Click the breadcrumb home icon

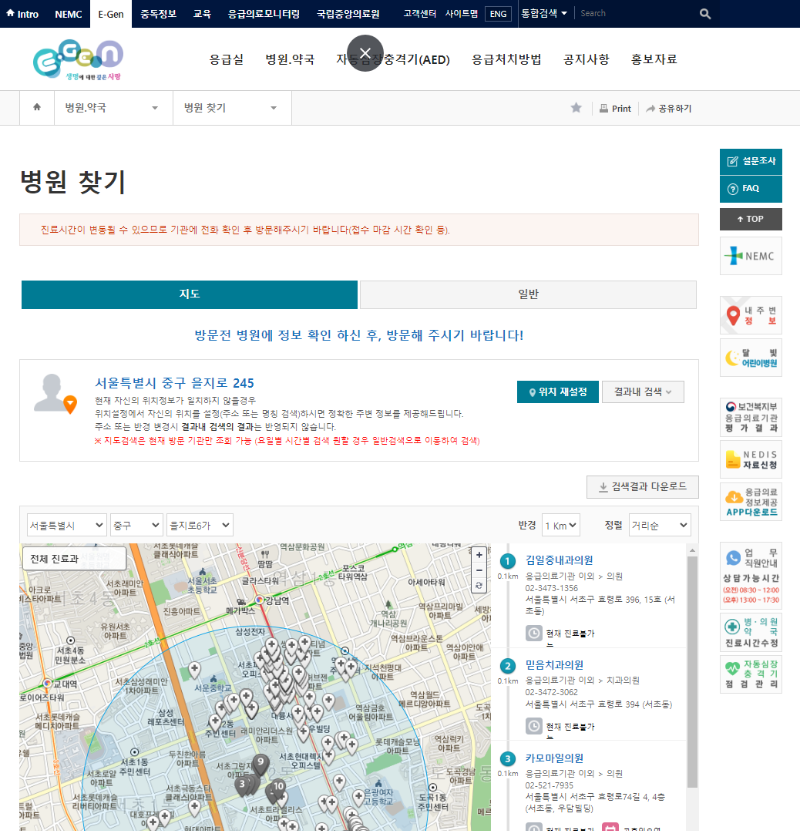tap(37, 108)
